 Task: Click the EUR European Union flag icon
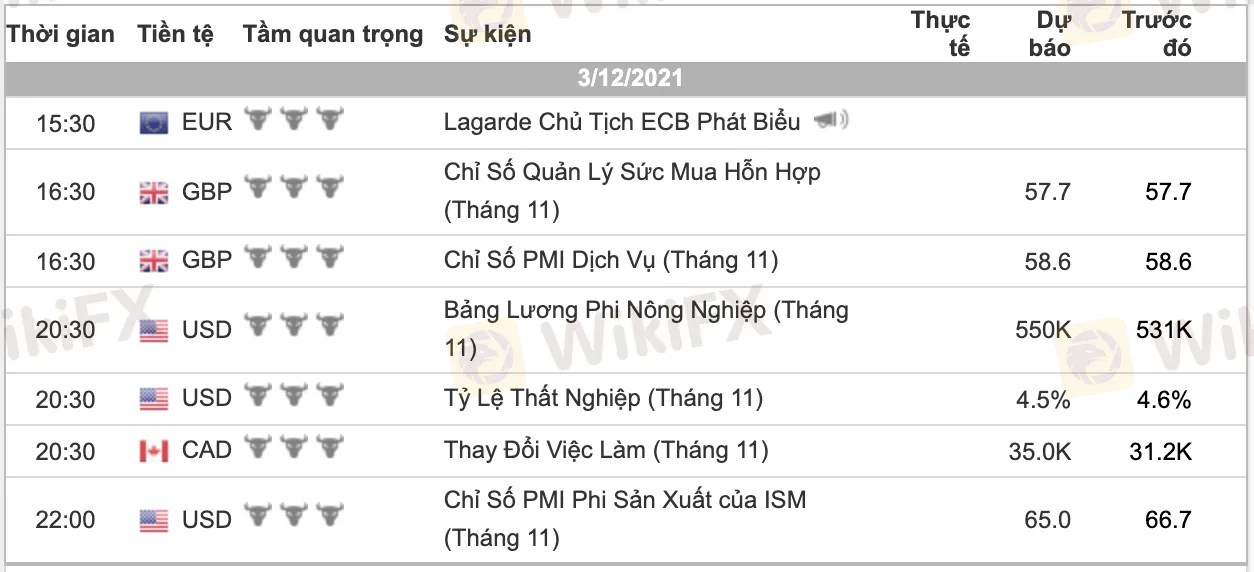[x=154, y=123]
